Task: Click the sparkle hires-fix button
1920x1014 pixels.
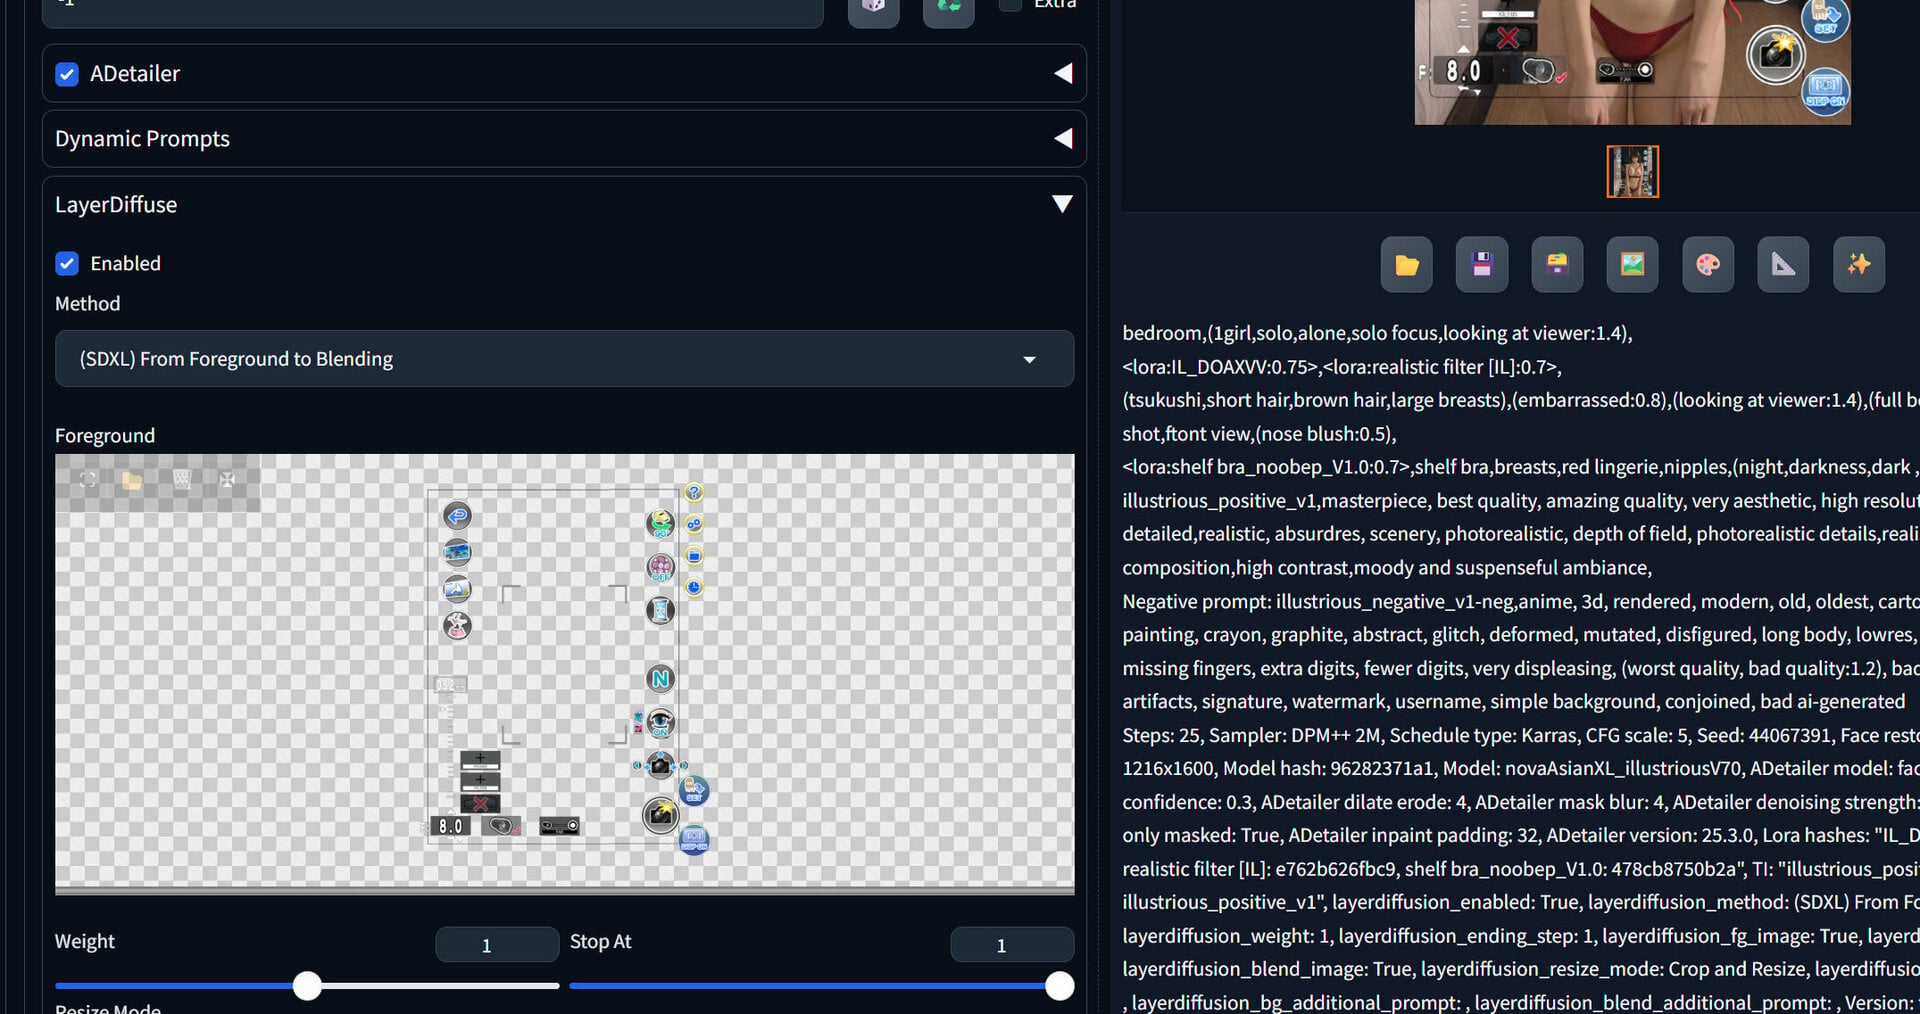Action: coord(1859,264)
